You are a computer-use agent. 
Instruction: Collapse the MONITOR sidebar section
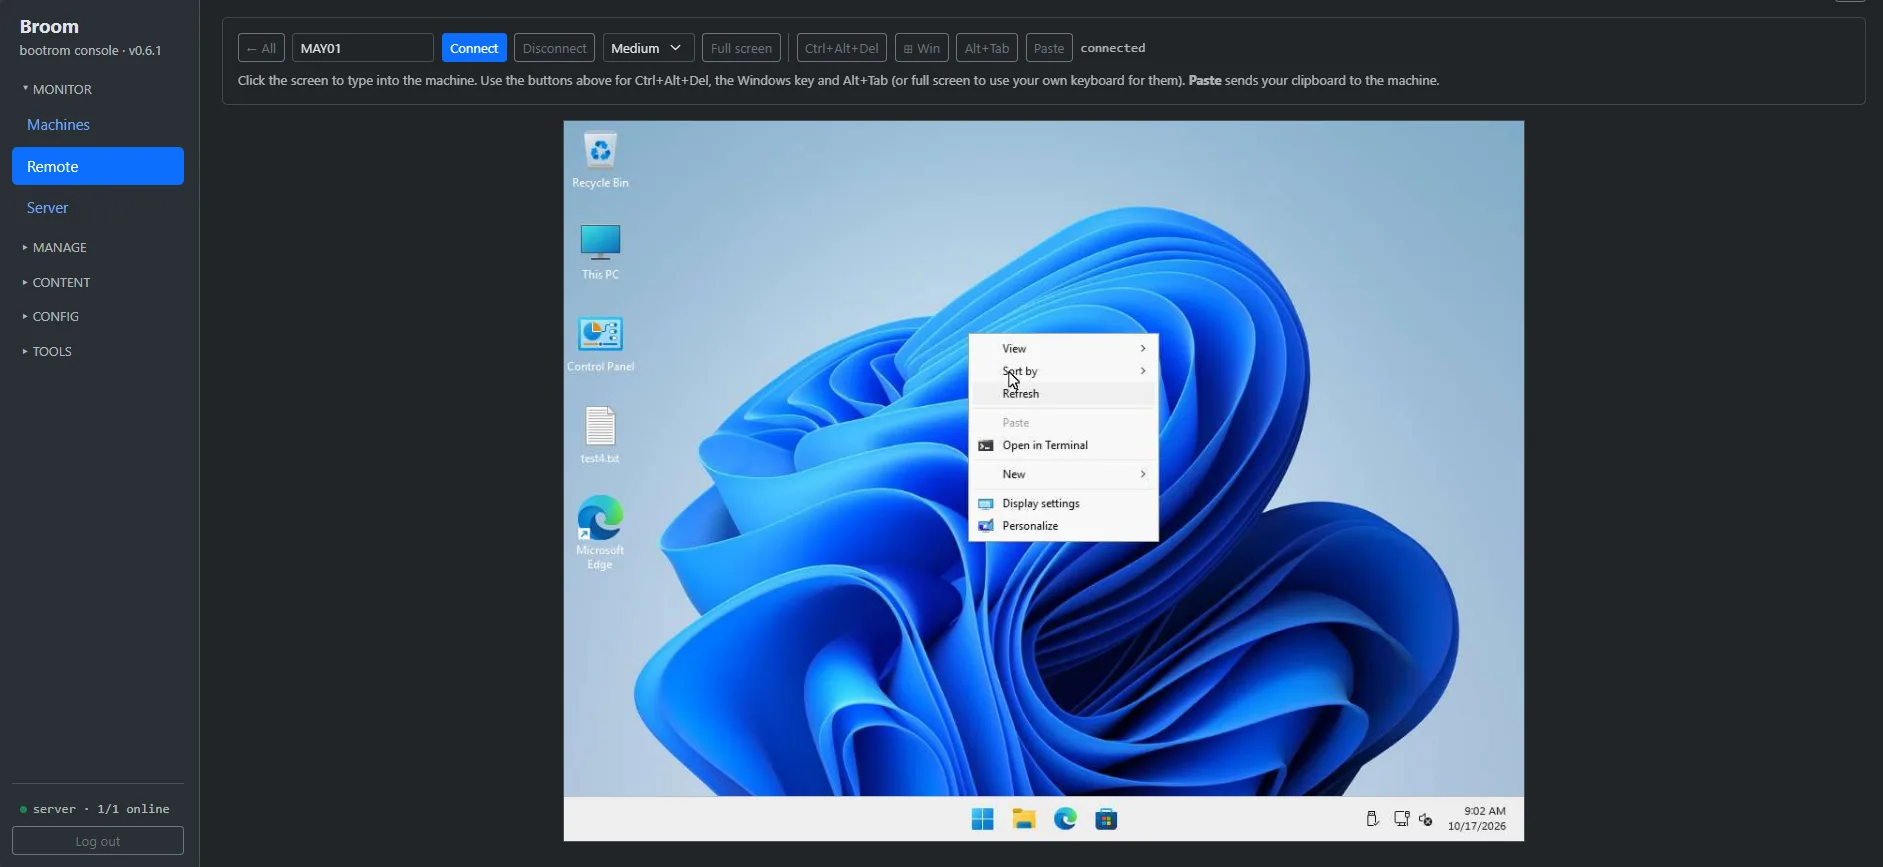click(x=57, y=89)
